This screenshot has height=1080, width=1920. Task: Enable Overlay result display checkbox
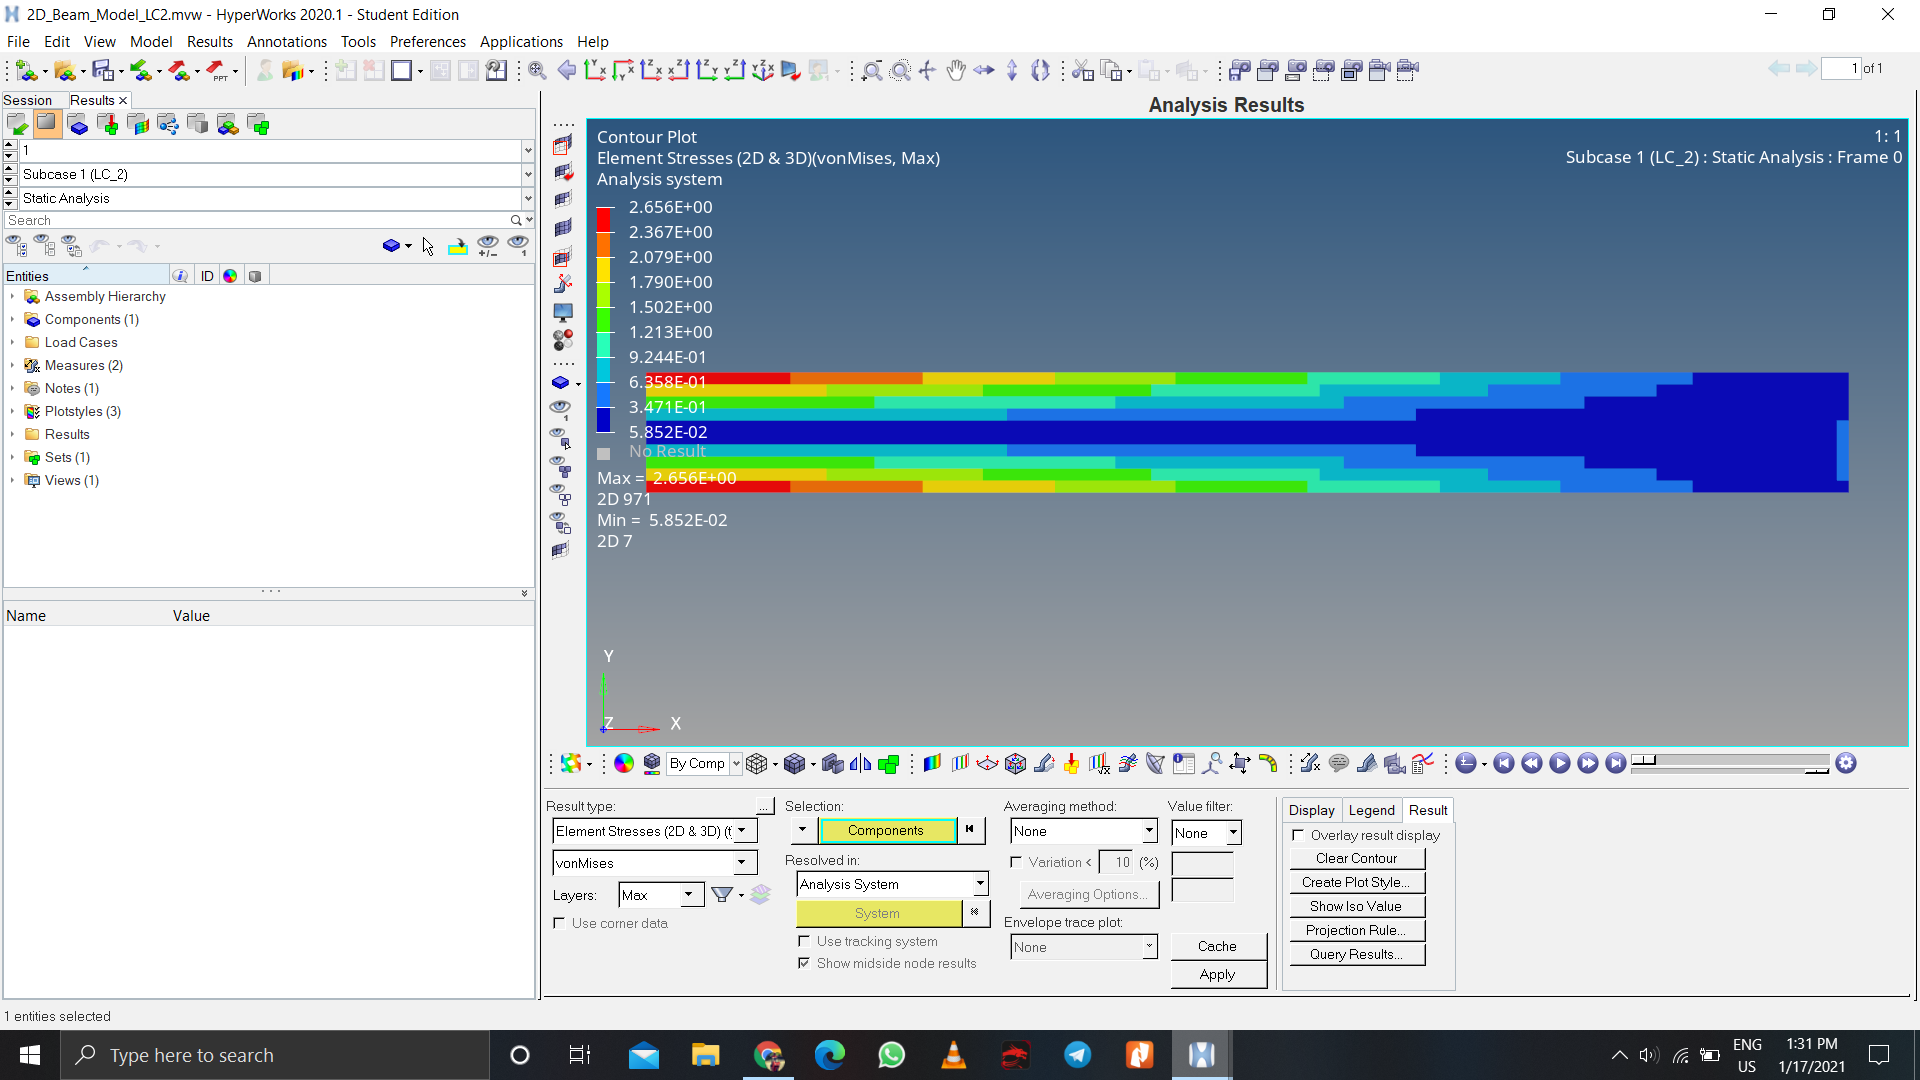[x=1298, y=835]
